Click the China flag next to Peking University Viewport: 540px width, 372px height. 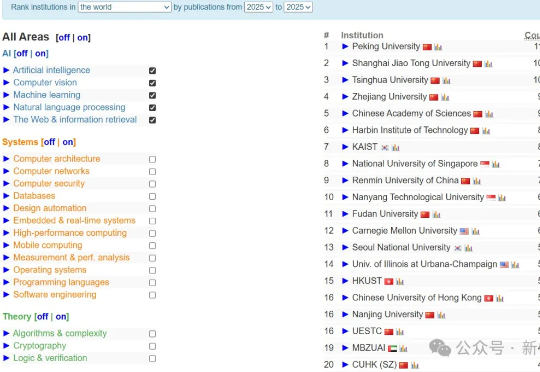point(427,47)
